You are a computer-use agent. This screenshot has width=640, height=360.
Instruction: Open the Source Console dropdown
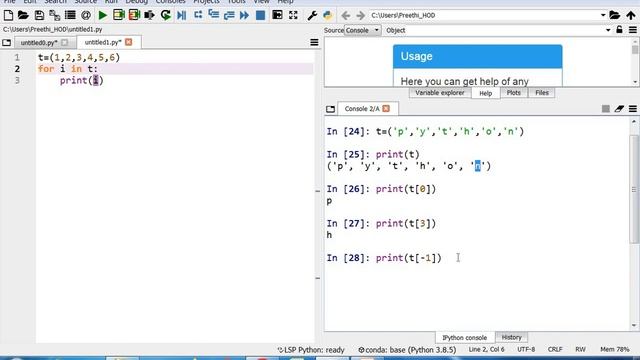click(363, 30)
